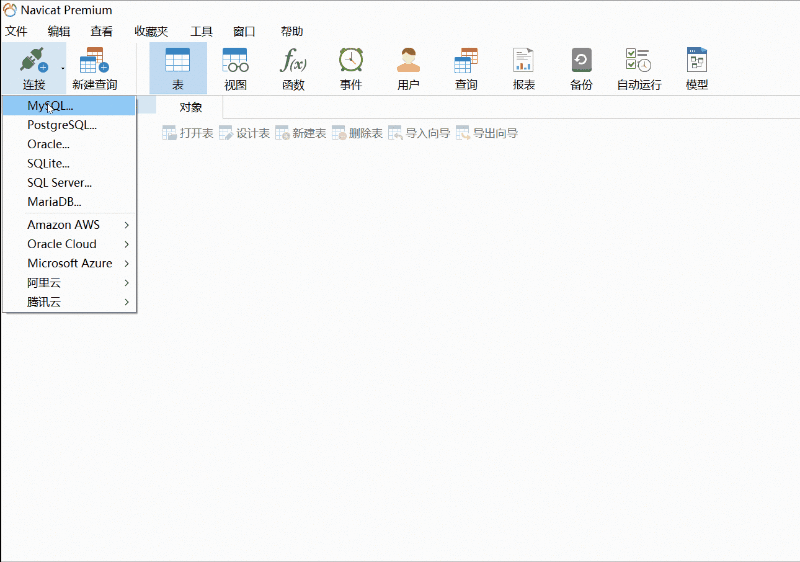Select the 表 (Table) toolbar icon

(178, 60)
